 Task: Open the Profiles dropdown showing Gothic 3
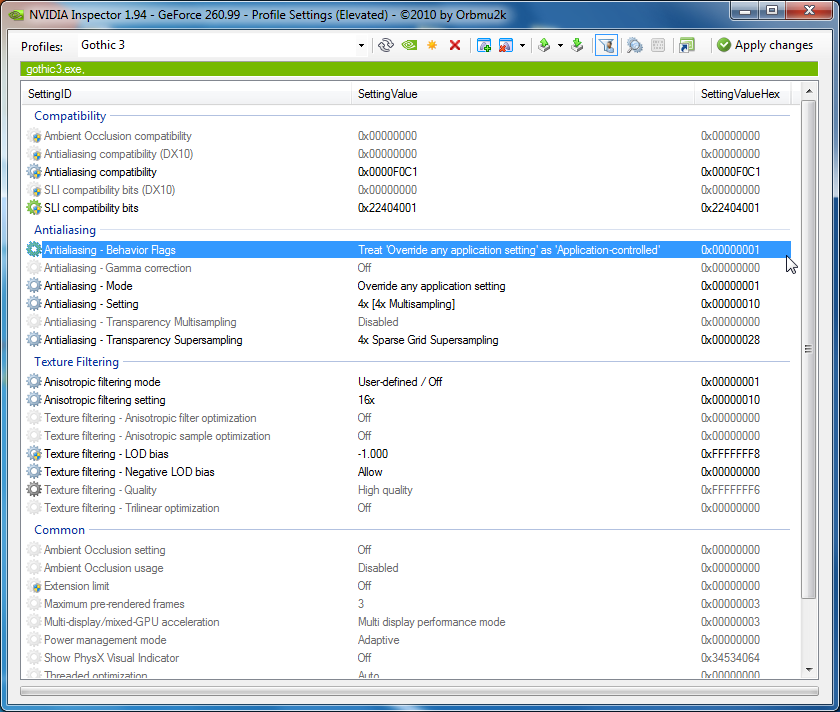click(x=222, y=45)
